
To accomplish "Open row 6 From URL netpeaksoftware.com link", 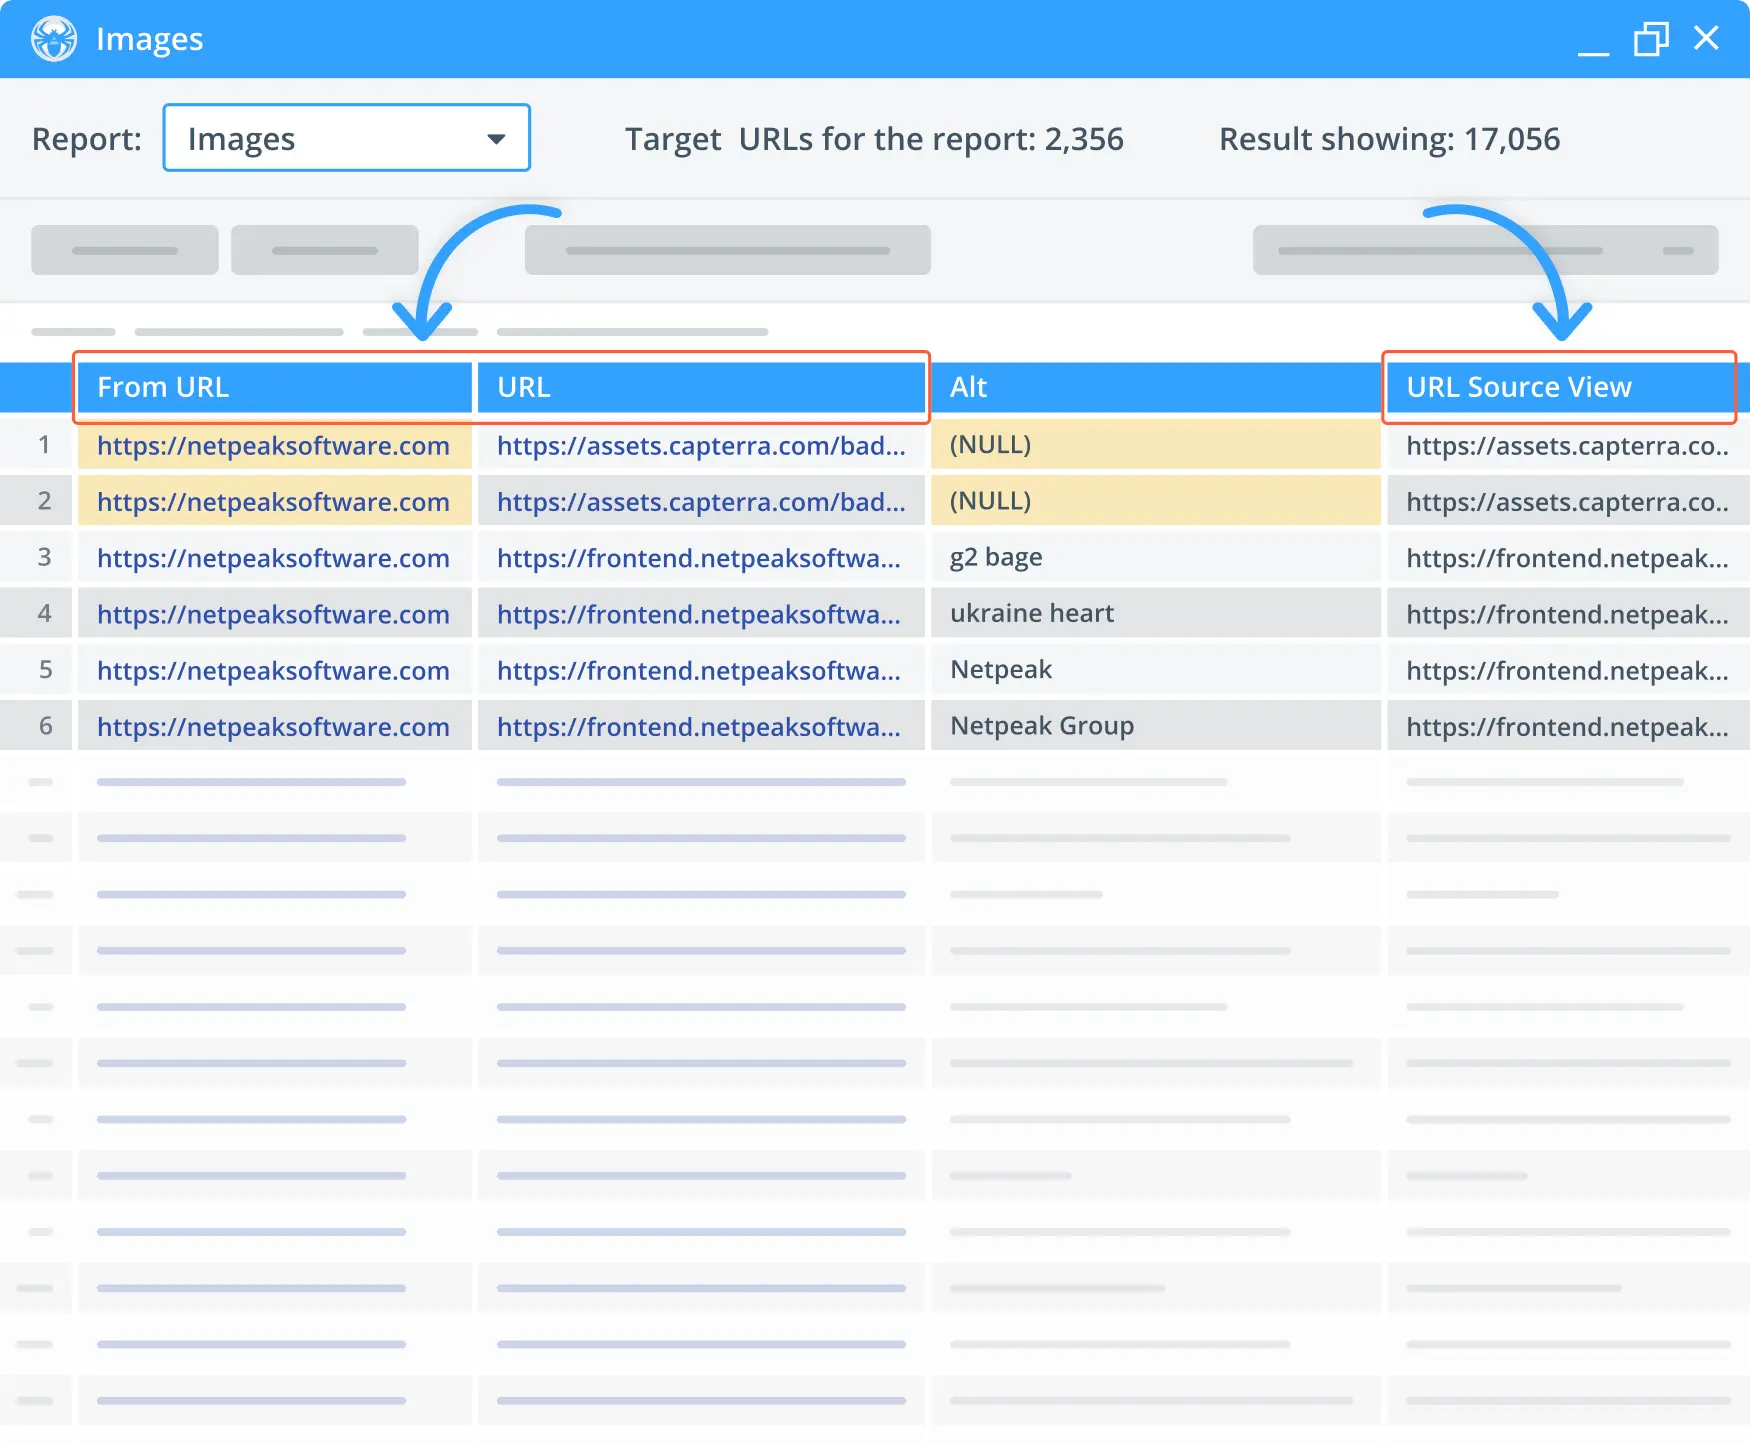I will (273, 726).
